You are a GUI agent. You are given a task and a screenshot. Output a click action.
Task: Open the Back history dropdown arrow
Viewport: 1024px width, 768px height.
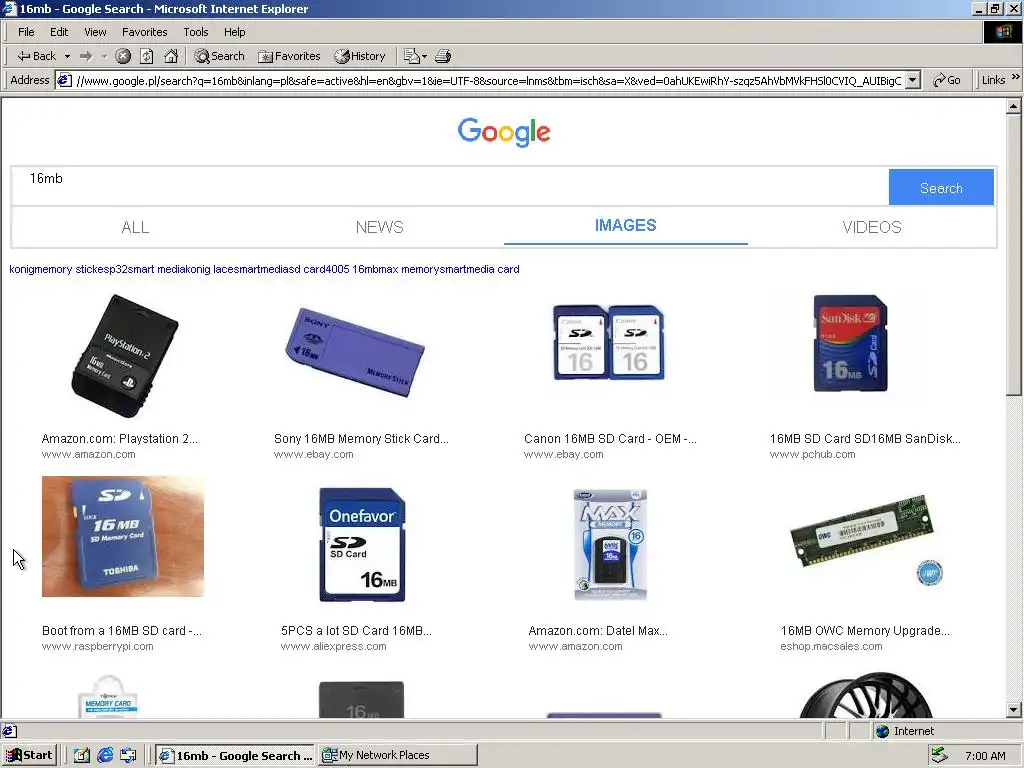coord(67,56)
